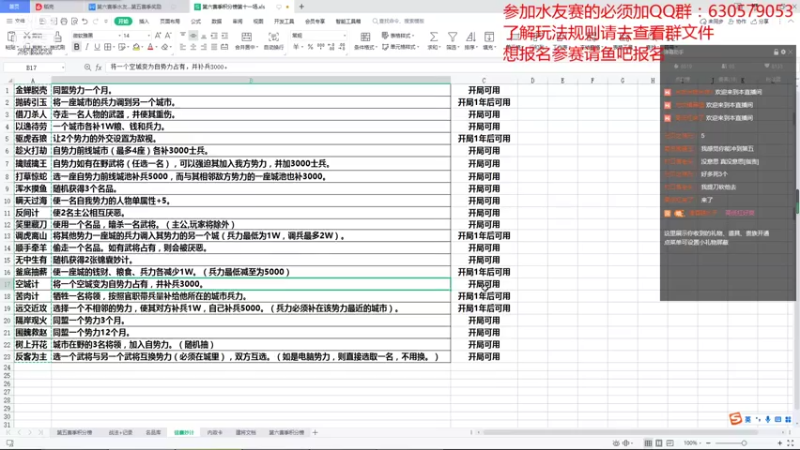Toggle center horizontally icon
Screen dimensions: 800x450
193,47
